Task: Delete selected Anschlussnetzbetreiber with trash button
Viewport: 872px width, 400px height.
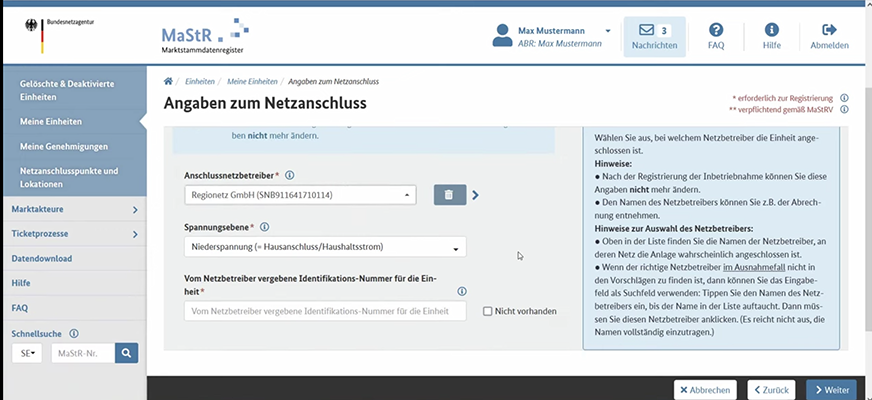Action: coord(449,195)
